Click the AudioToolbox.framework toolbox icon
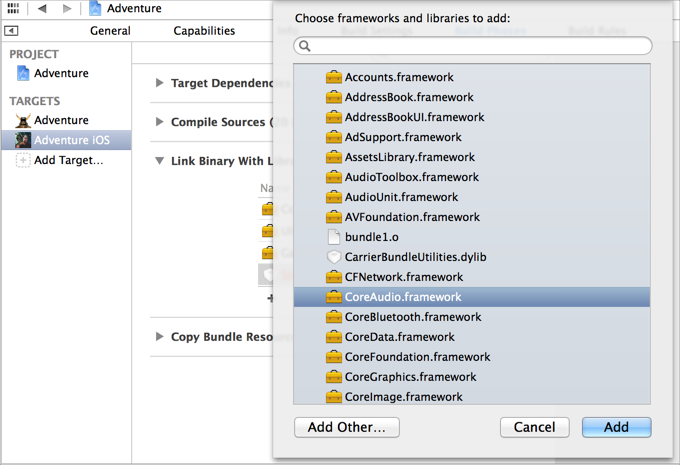This screenshot has width=680, height=465. click(333, 177)
